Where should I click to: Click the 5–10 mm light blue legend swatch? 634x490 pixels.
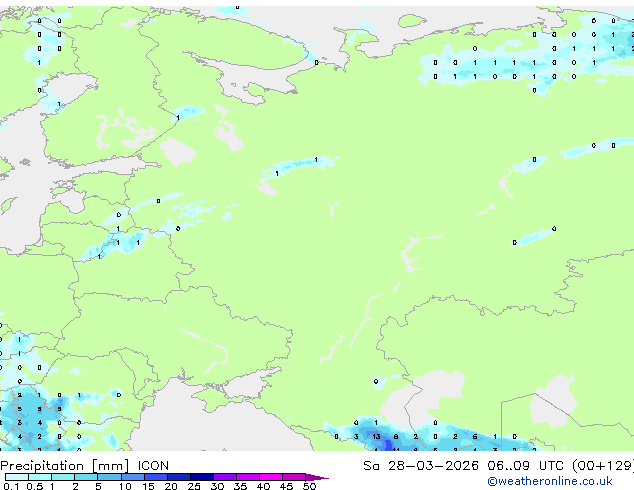pos(109,477)
